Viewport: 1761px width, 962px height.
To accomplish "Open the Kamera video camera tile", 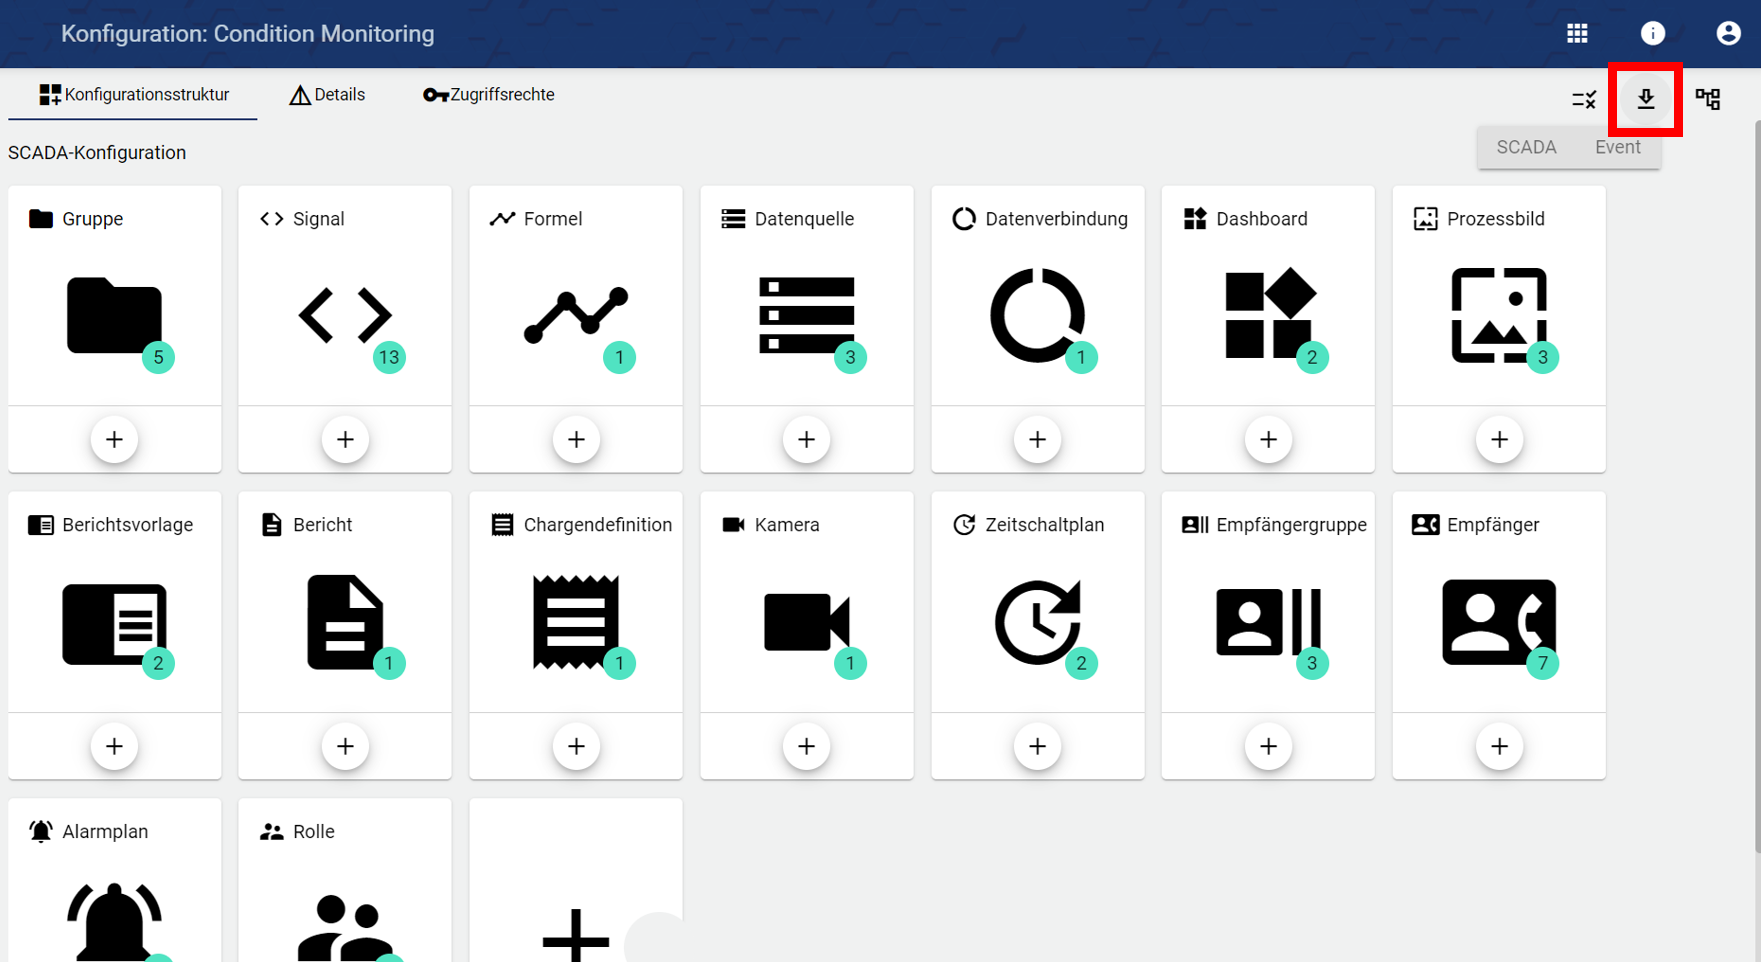I will 806,622.
